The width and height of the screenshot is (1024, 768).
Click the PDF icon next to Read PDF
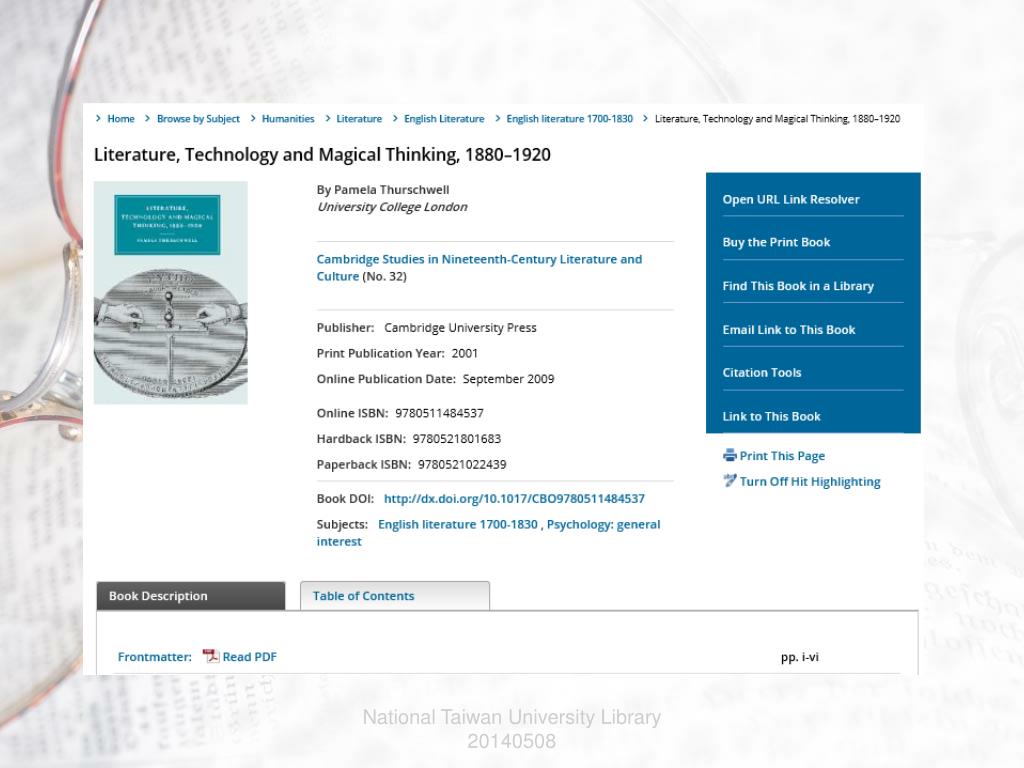tap(210, 656)
